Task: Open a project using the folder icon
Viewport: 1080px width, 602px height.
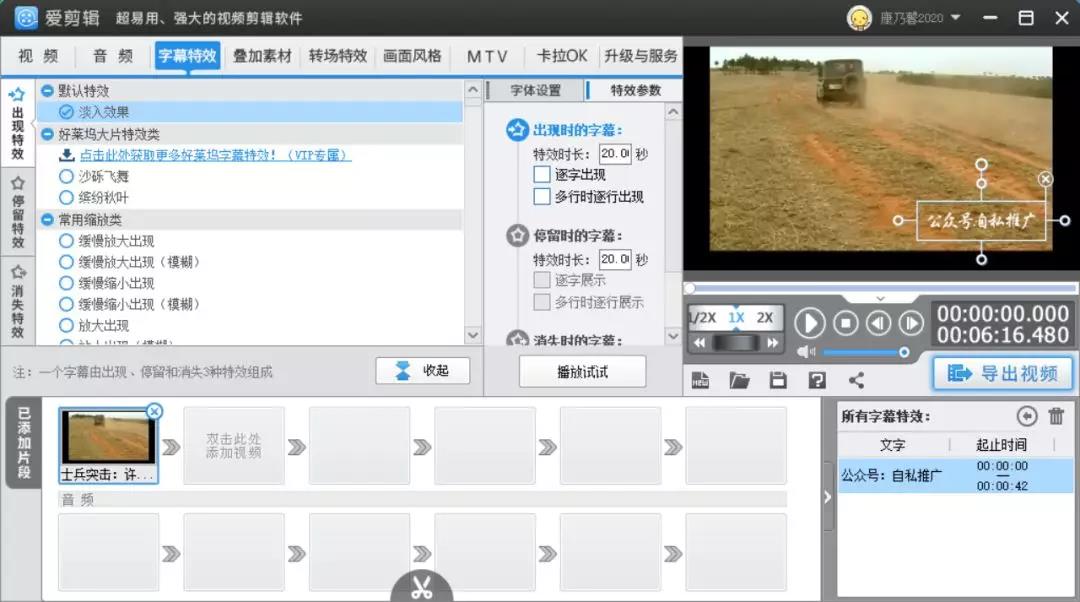Action: point(740,379)
